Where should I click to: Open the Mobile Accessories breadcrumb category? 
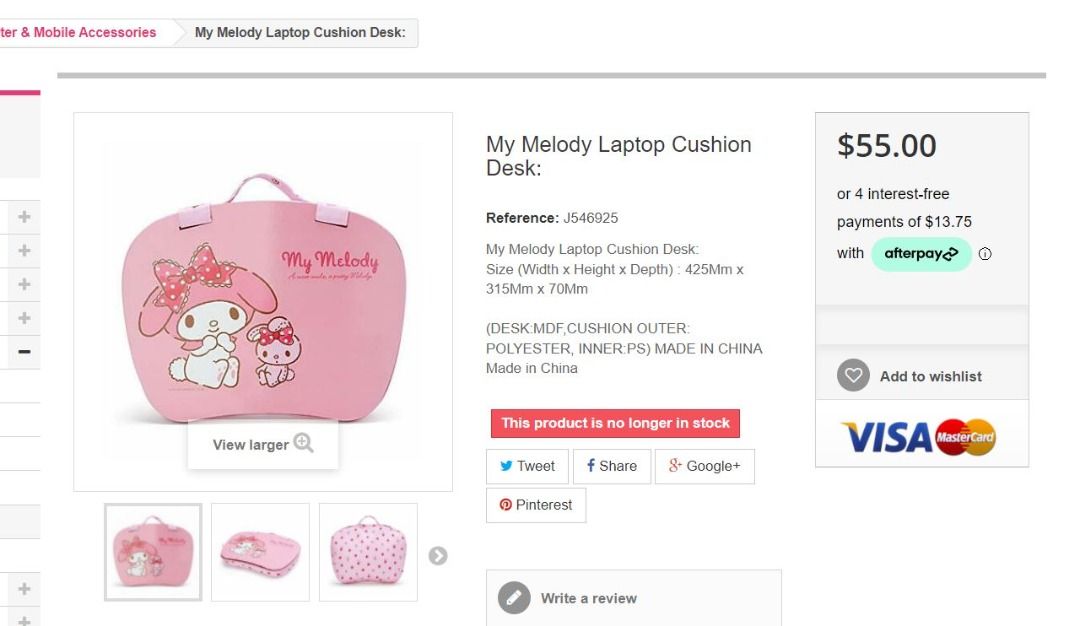[78, 32]
